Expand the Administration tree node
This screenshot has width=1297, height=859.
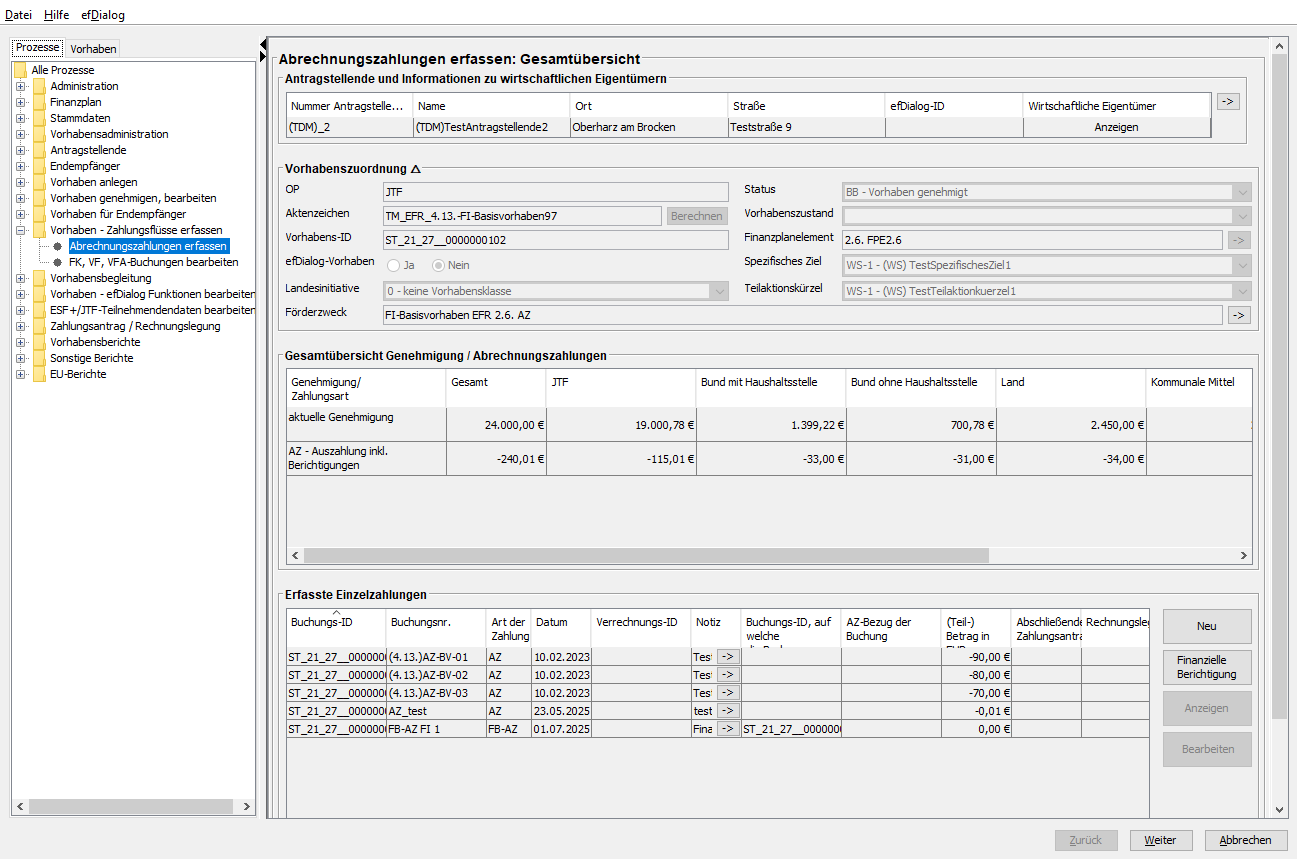[20, 86]
